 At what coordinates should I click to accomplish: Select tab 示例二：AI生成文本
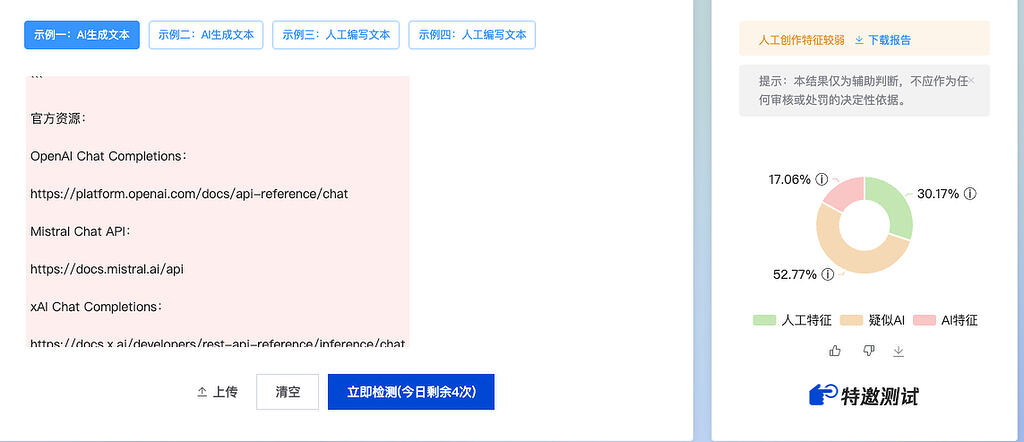coord(206,35)
